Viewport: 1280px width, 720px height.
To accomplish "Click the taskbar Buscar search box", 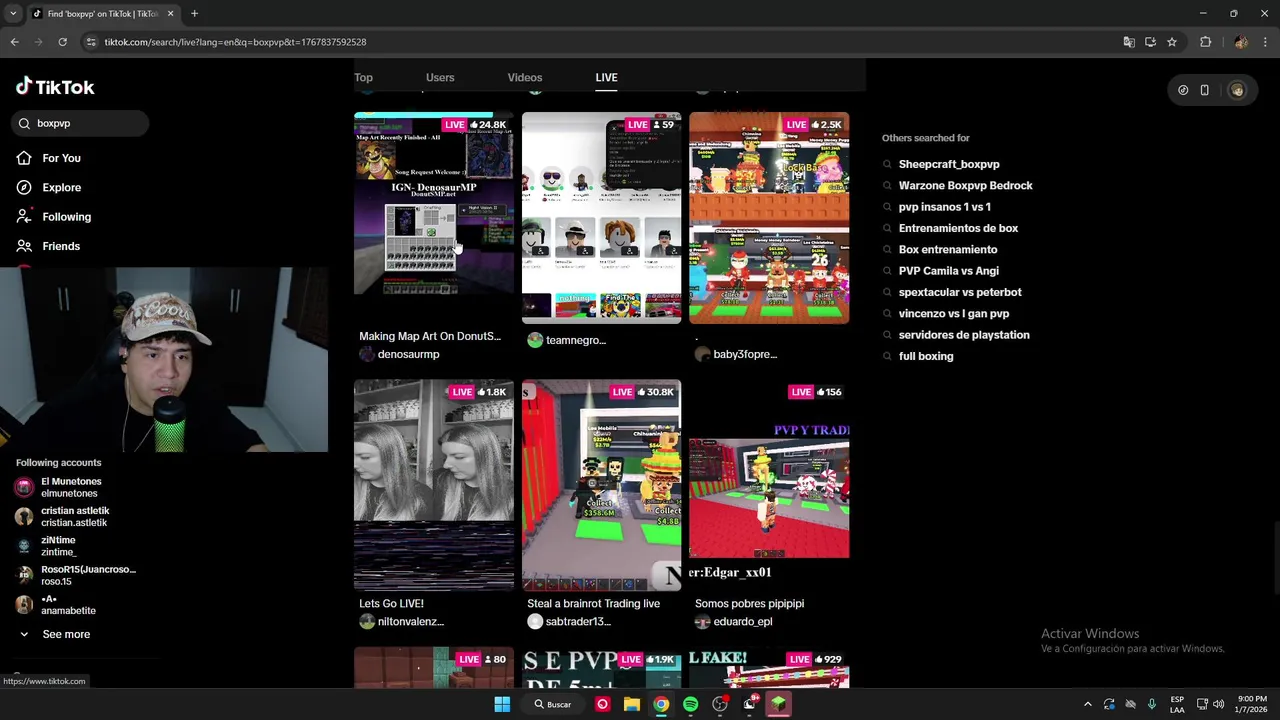I will [x=553, y=704].
